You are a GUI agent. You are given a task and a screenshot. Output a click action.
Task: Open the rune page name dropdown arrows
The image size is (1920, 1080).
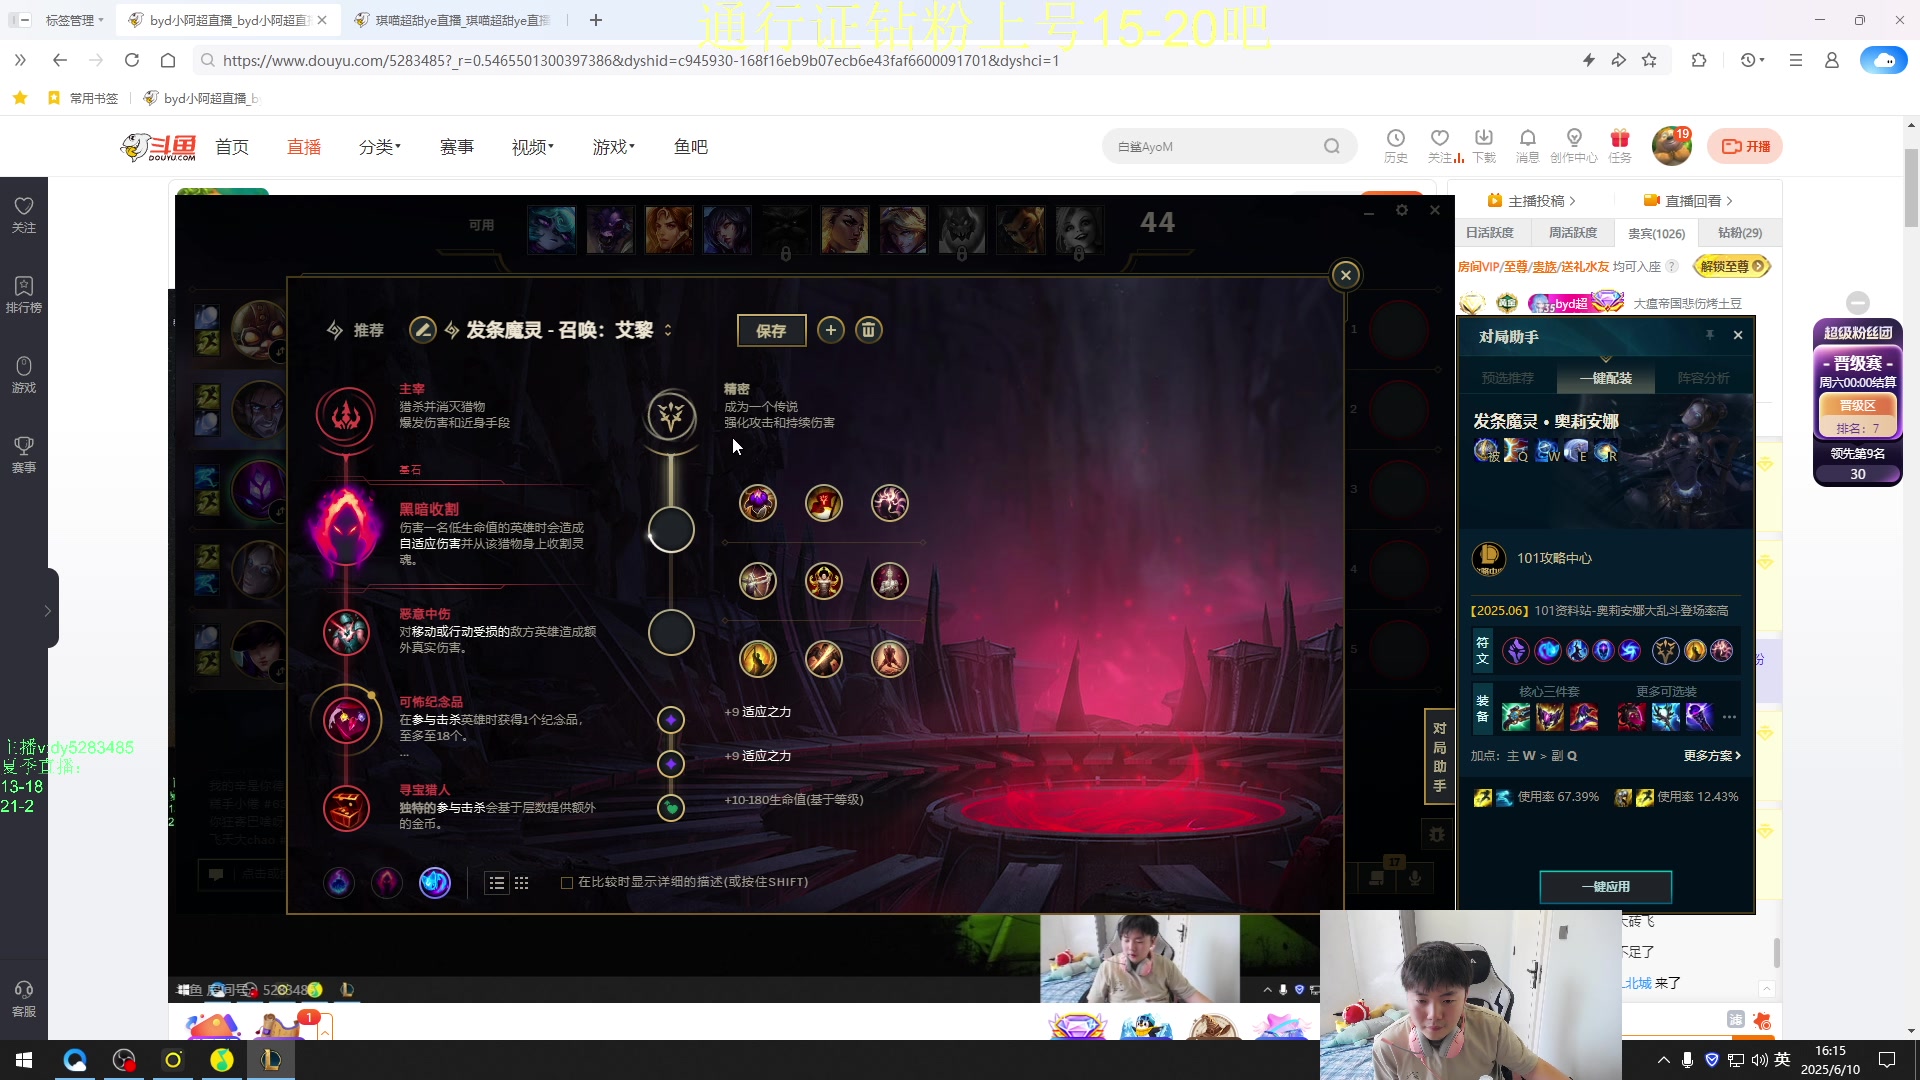(668, 330)
